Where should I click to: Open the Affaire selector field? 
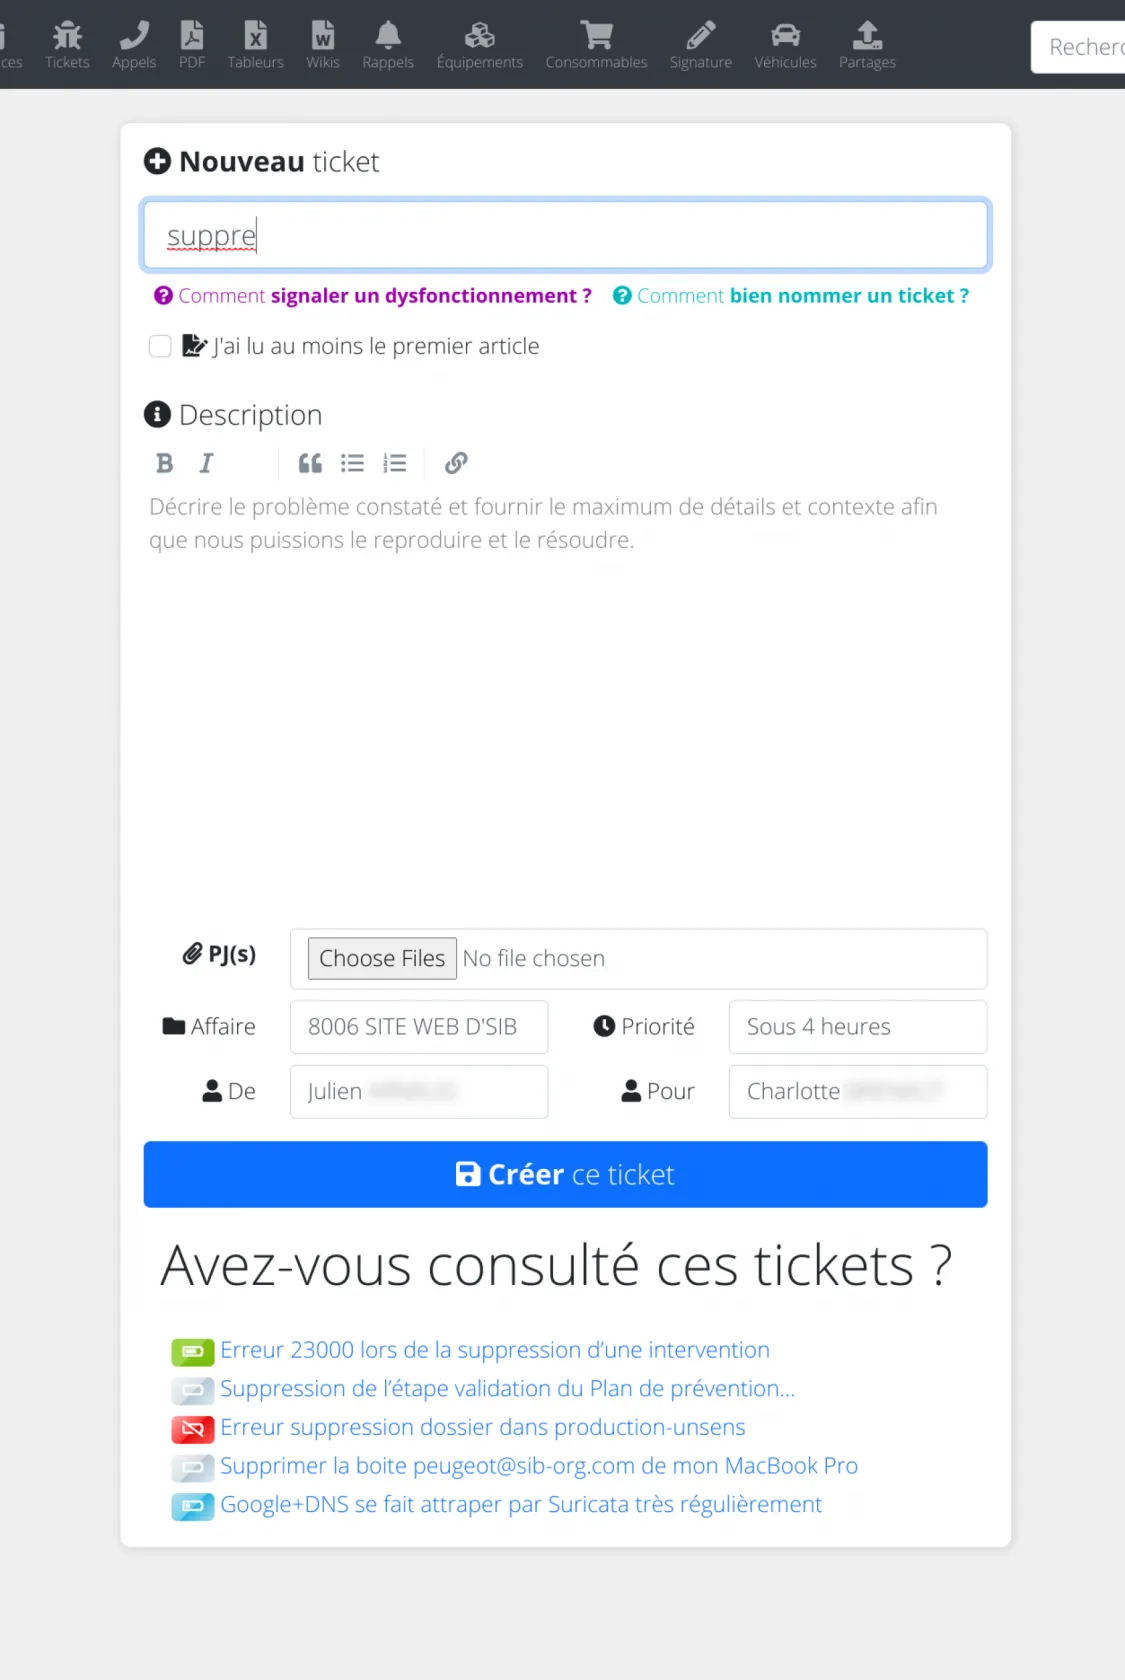pos(418,1027)
